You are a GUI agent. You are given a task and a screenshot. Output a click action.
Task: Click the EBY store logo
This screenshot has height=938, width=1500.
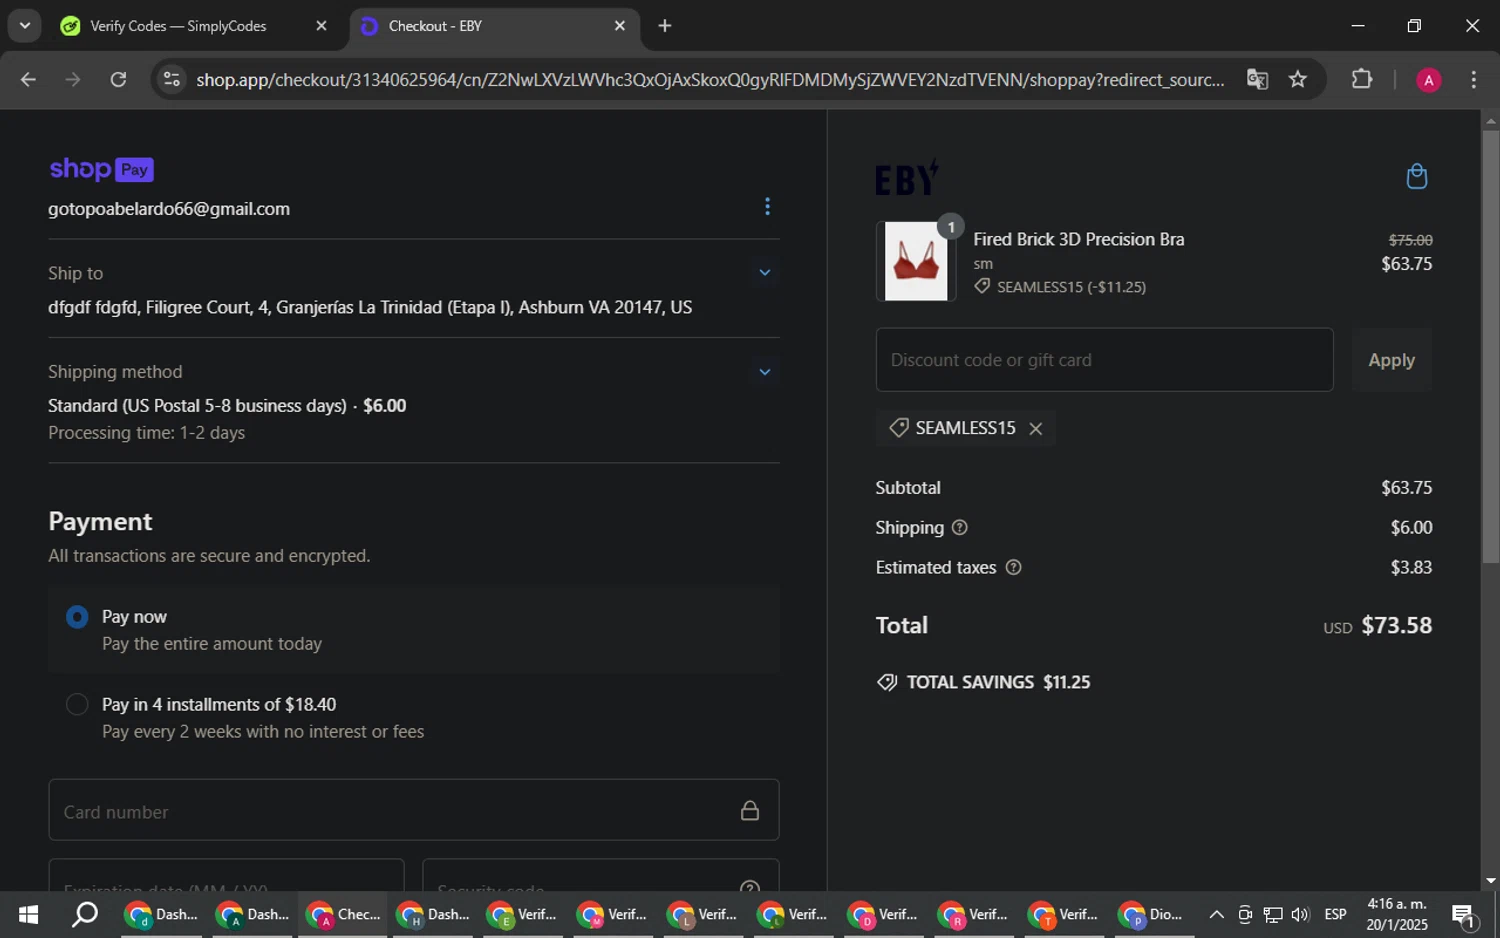click(x=907, y=178)
